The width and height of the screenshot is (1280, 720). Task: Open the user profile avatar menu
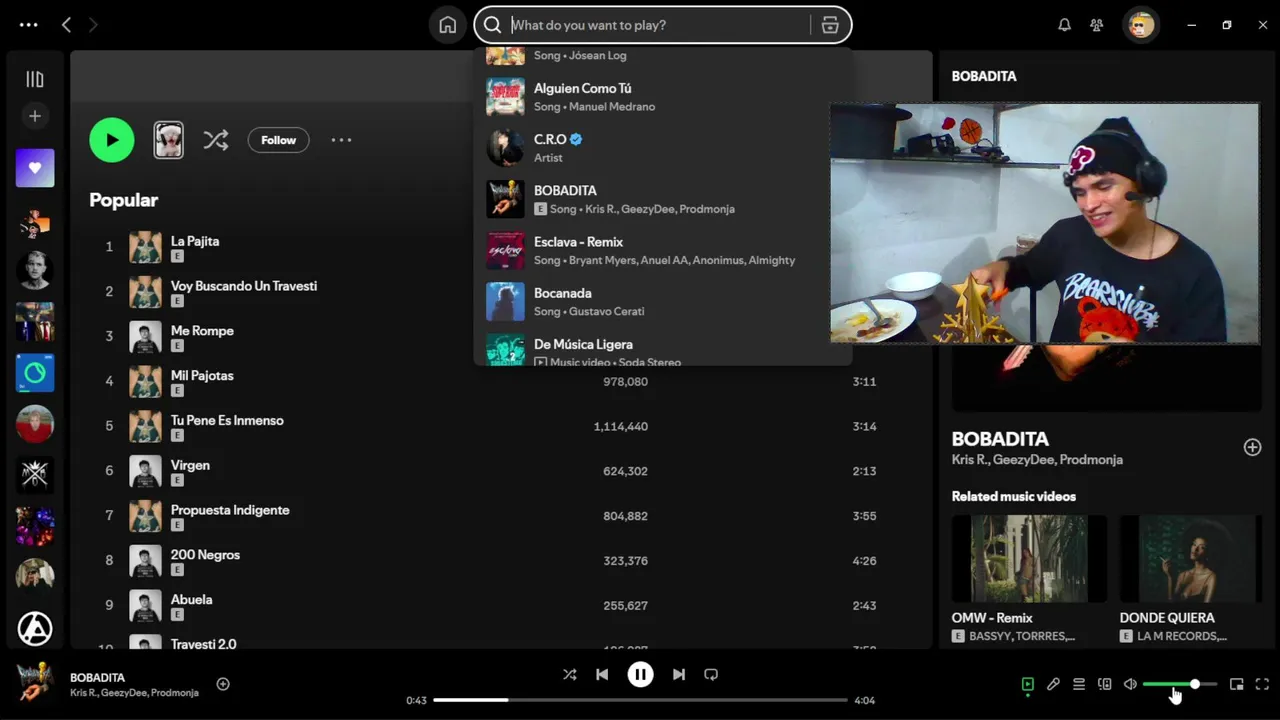pyautogui.click(x=1140, y=25)
